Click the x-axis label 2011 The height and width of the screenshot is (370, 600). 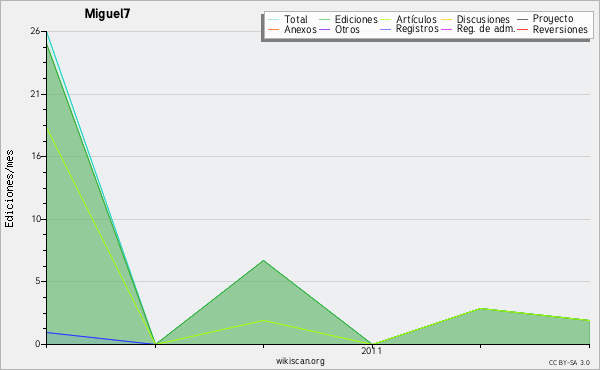pos(372,351)
